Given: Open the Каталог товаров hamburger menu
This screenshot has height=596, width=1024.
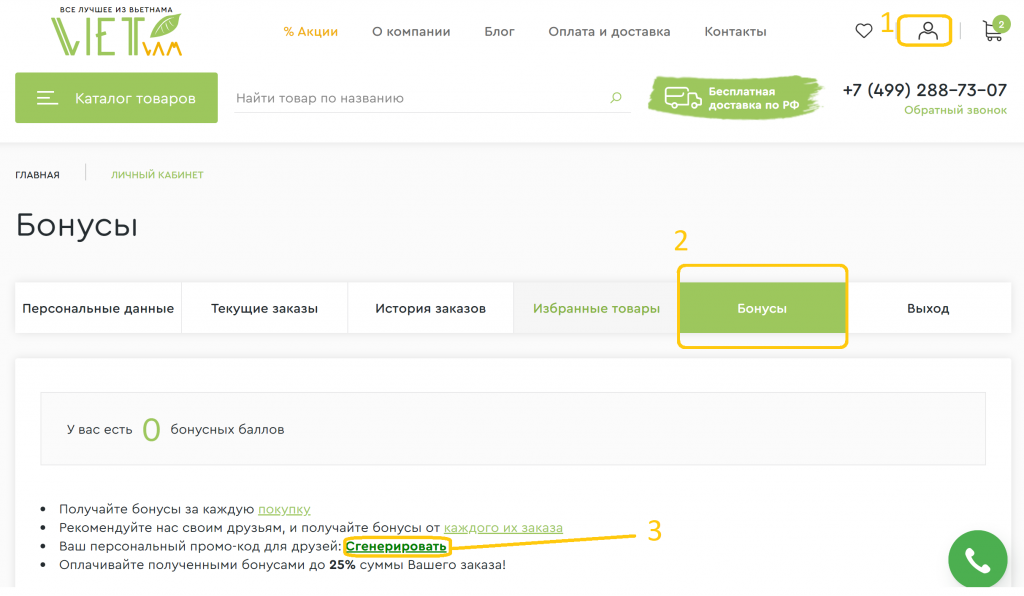Looking at the screenshot, I should pos(116,98).
